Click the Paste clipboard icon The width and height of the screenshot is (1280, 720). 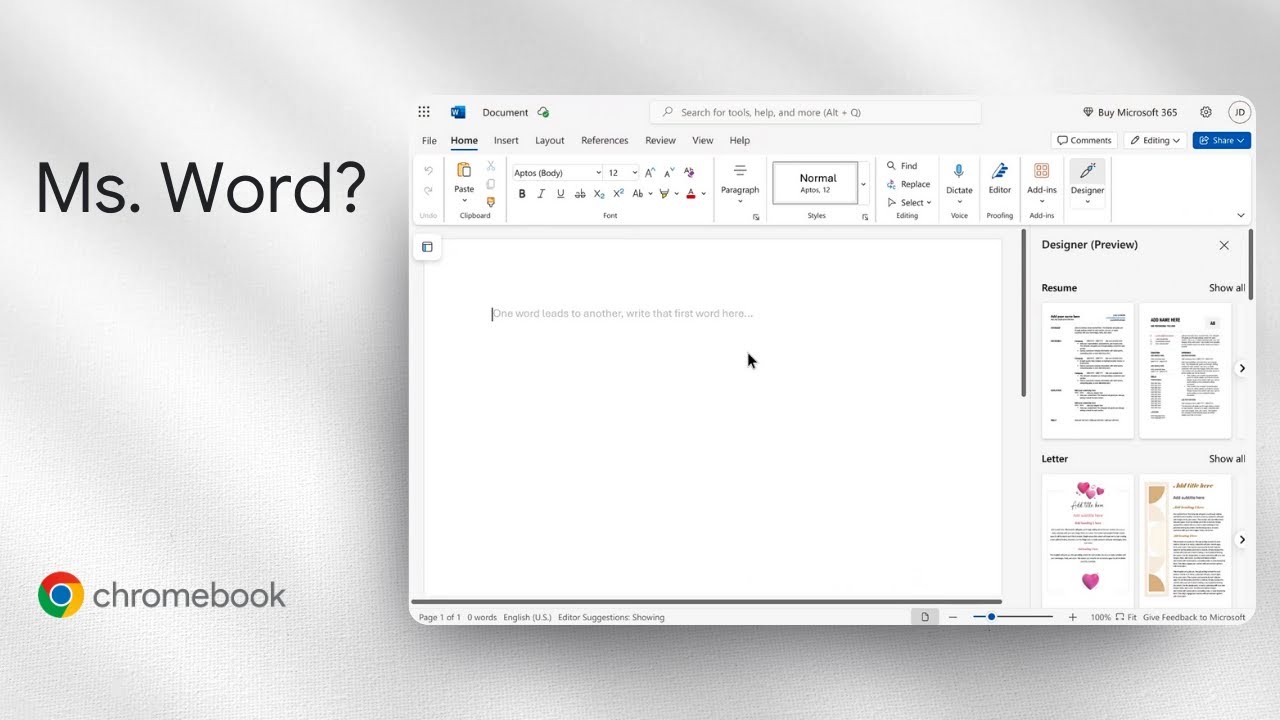tap(464, 170)
